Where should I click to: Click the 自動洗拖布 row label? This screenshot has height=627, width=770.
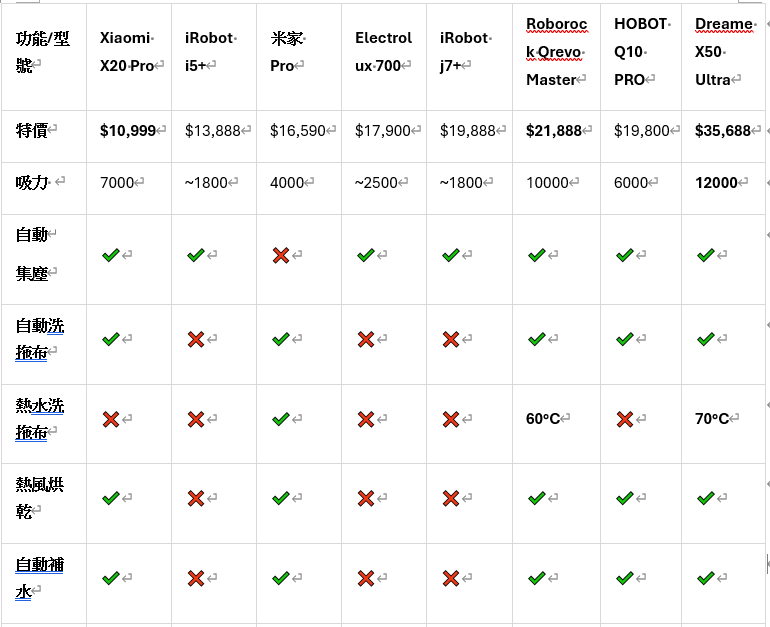coord(39,339)
